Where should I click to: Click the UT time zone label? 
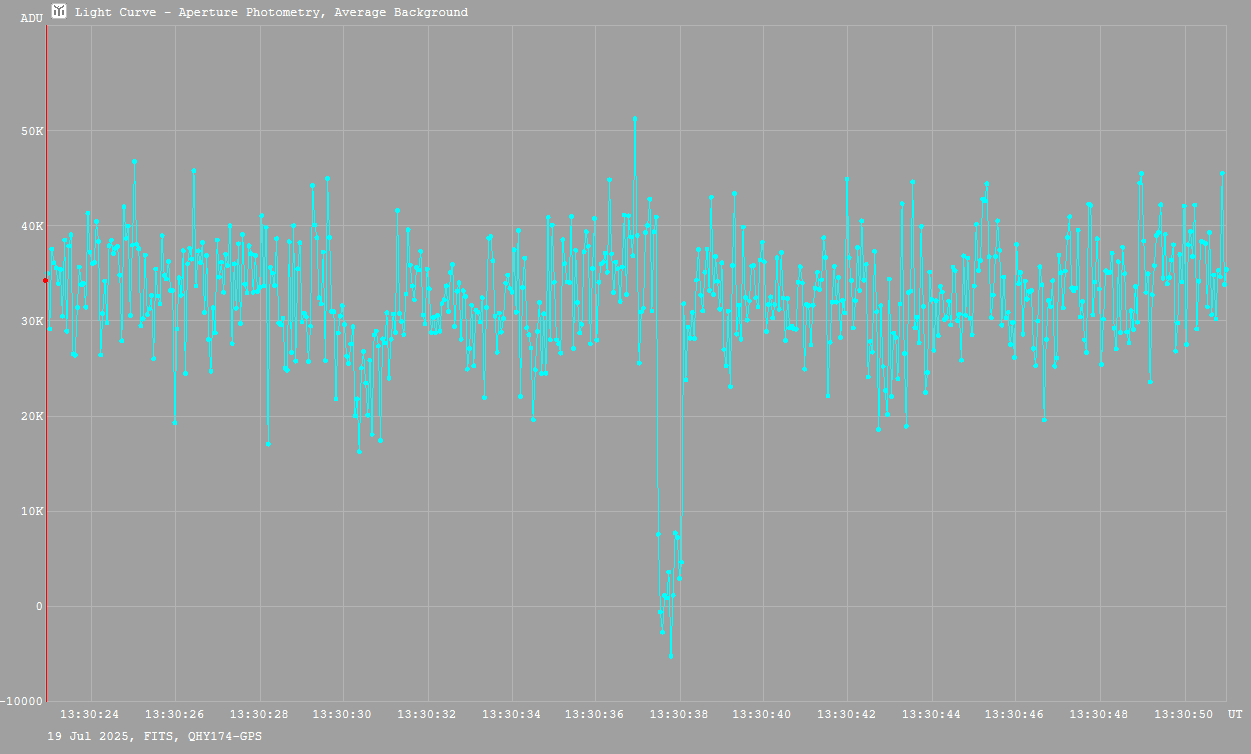point(1235,714)
